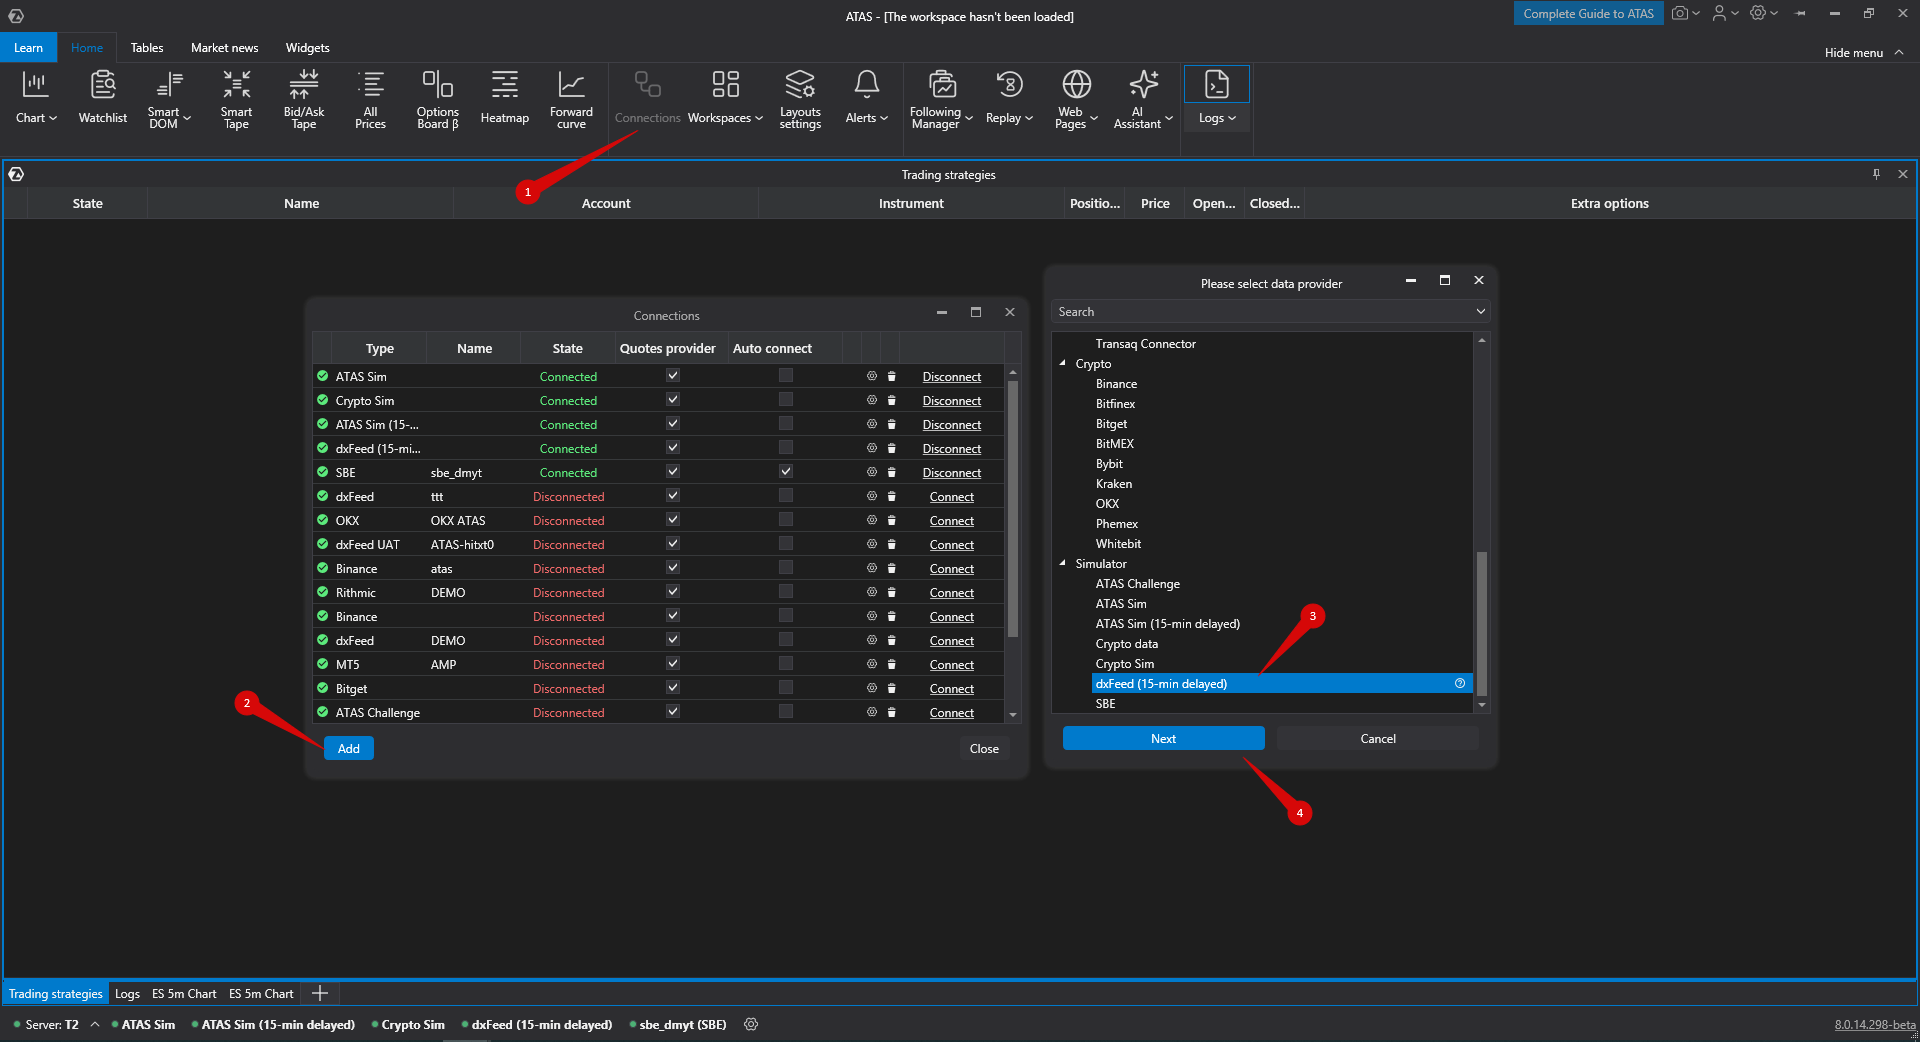Image resolution: width=1920 pixels, height=1042 pixels.
Task: Toggle Quotes provider for Crypto Sim
Action: 673,399
